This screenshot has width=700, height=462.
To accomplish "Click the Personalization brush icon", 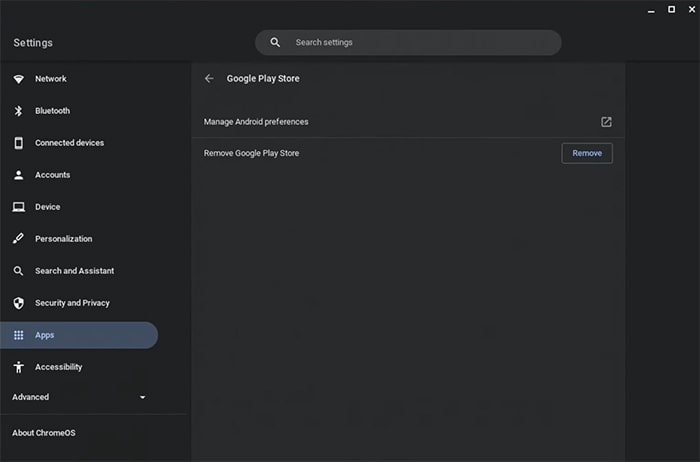I will pos(18,239).
